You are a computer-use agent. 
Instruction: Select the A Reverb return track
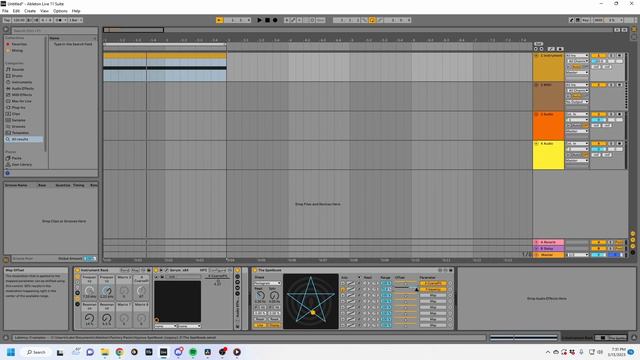tap(548, 242)
